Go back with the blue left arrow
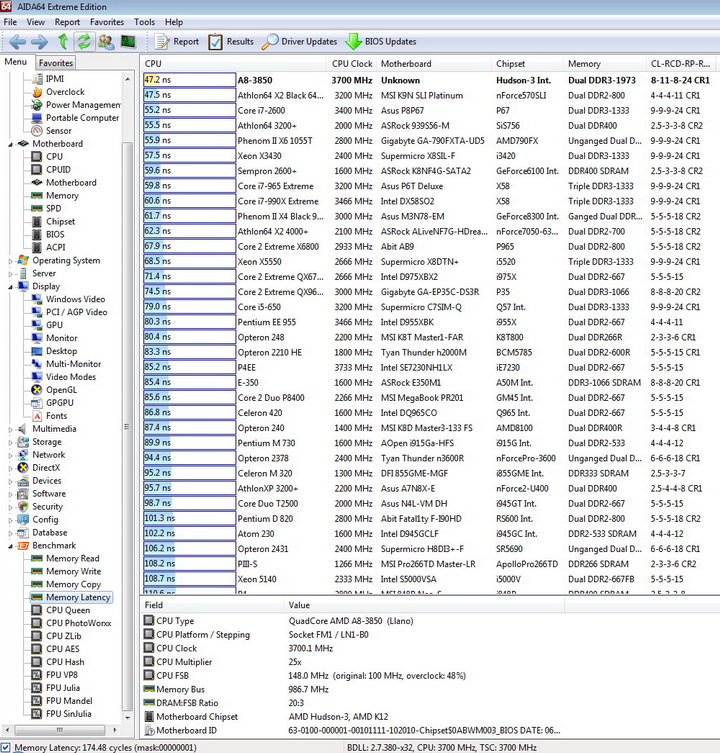Viewport: 720px width, 753px height. [17, 42]
